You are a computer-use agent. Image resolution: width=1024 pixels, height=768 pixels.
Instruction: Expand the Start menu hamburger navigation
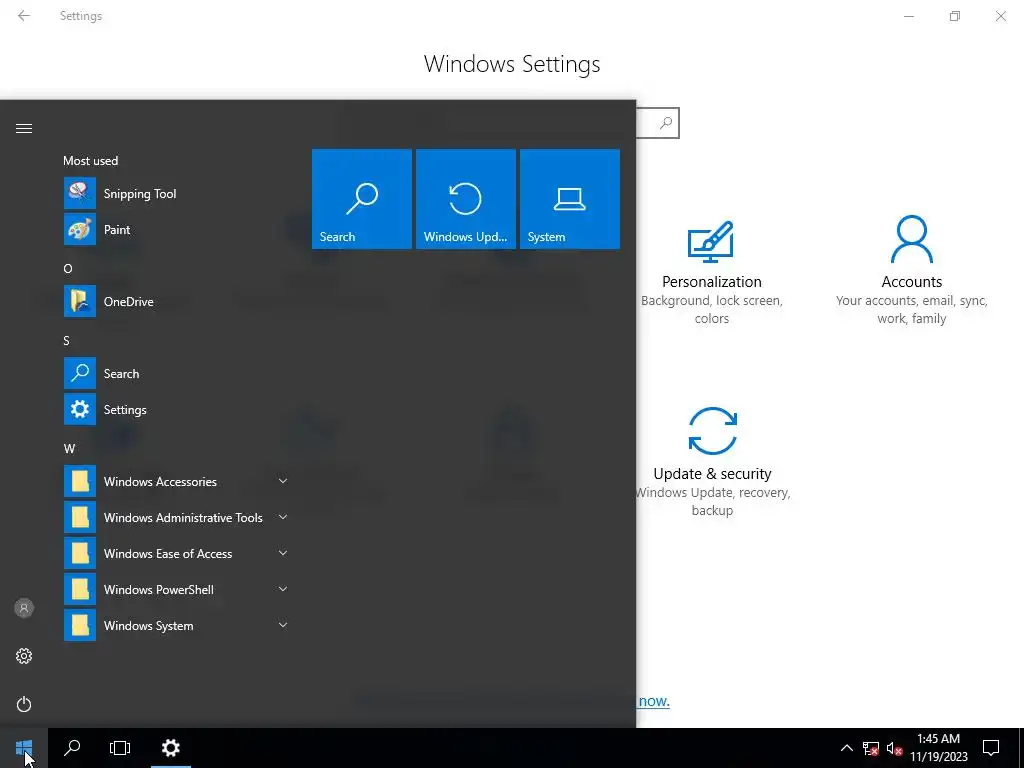point(24,129)
